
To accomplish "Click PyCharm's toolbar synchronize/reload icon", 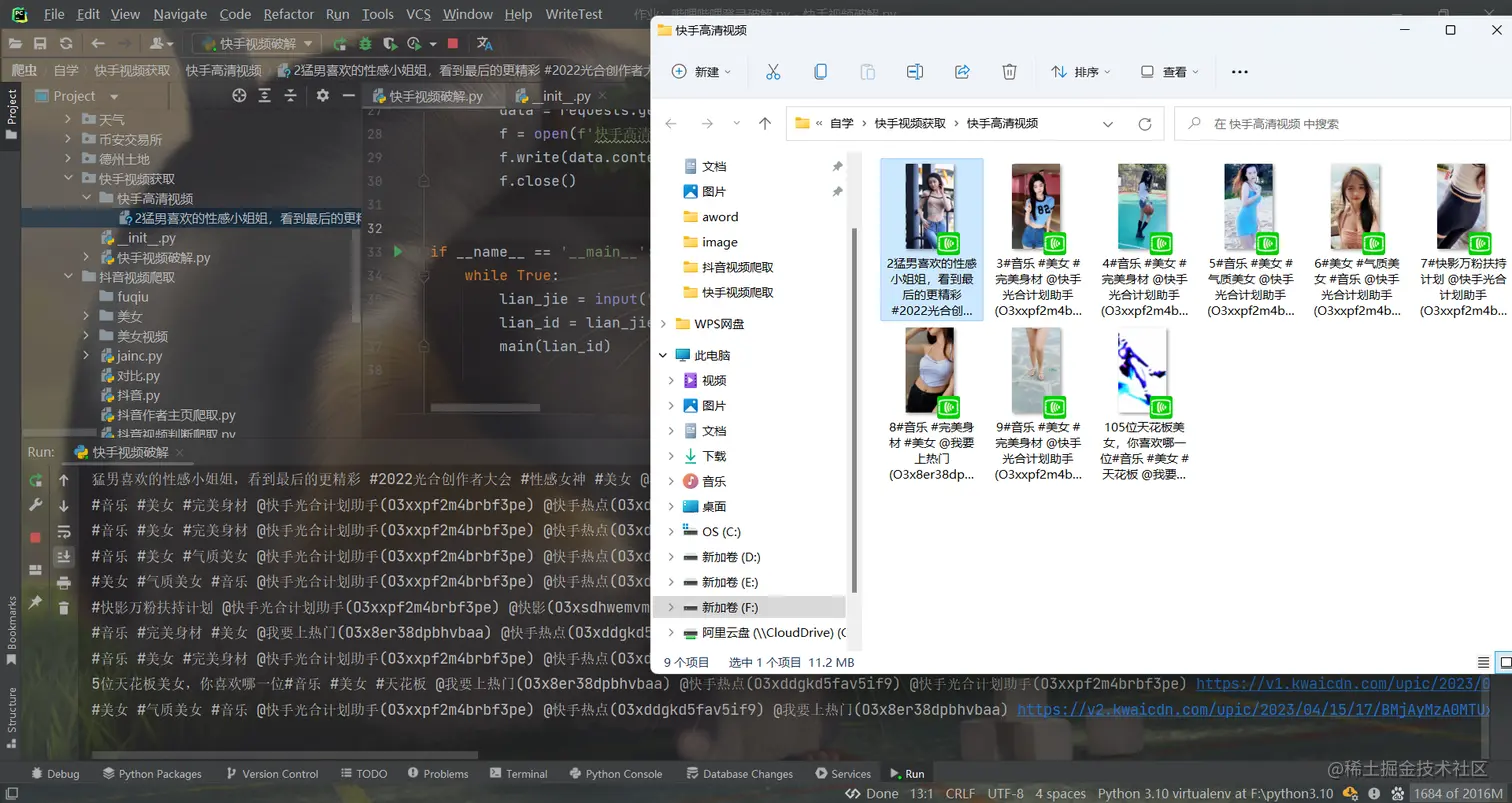I will (66, 44).
